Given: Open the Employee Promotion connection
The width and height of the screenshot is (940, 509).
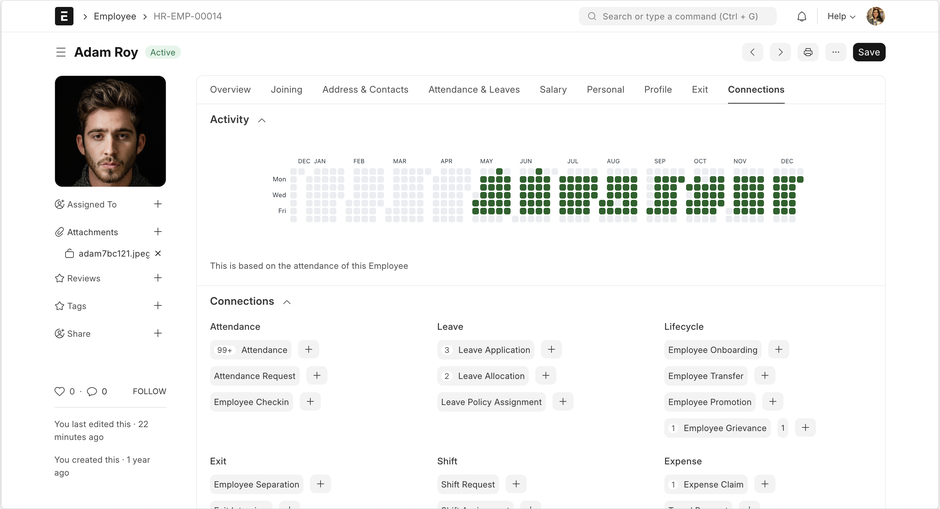Looking at the screenshot, I should [710, 402].
